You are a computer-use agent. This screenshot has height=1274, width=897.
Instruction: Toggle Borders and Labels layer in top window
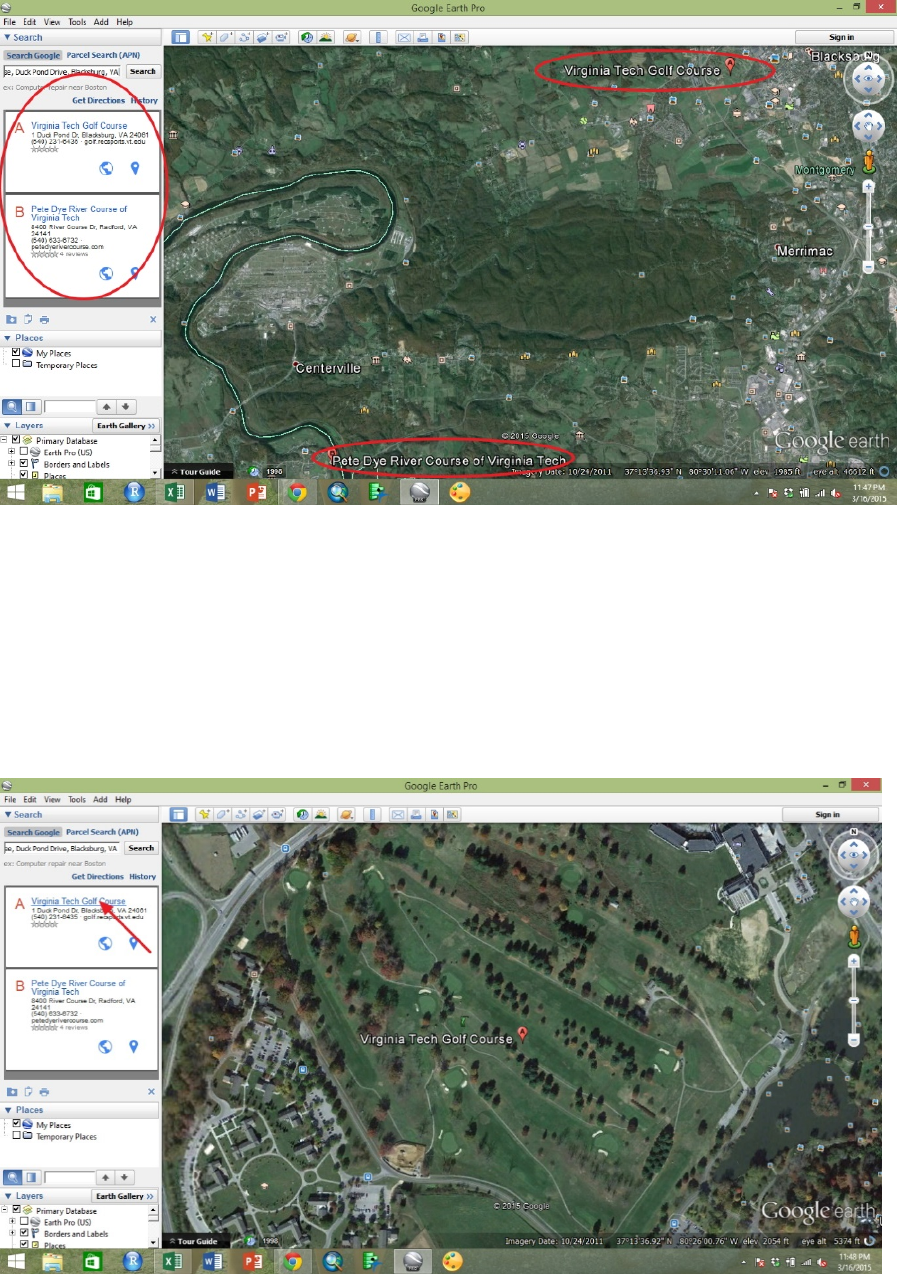24,464
